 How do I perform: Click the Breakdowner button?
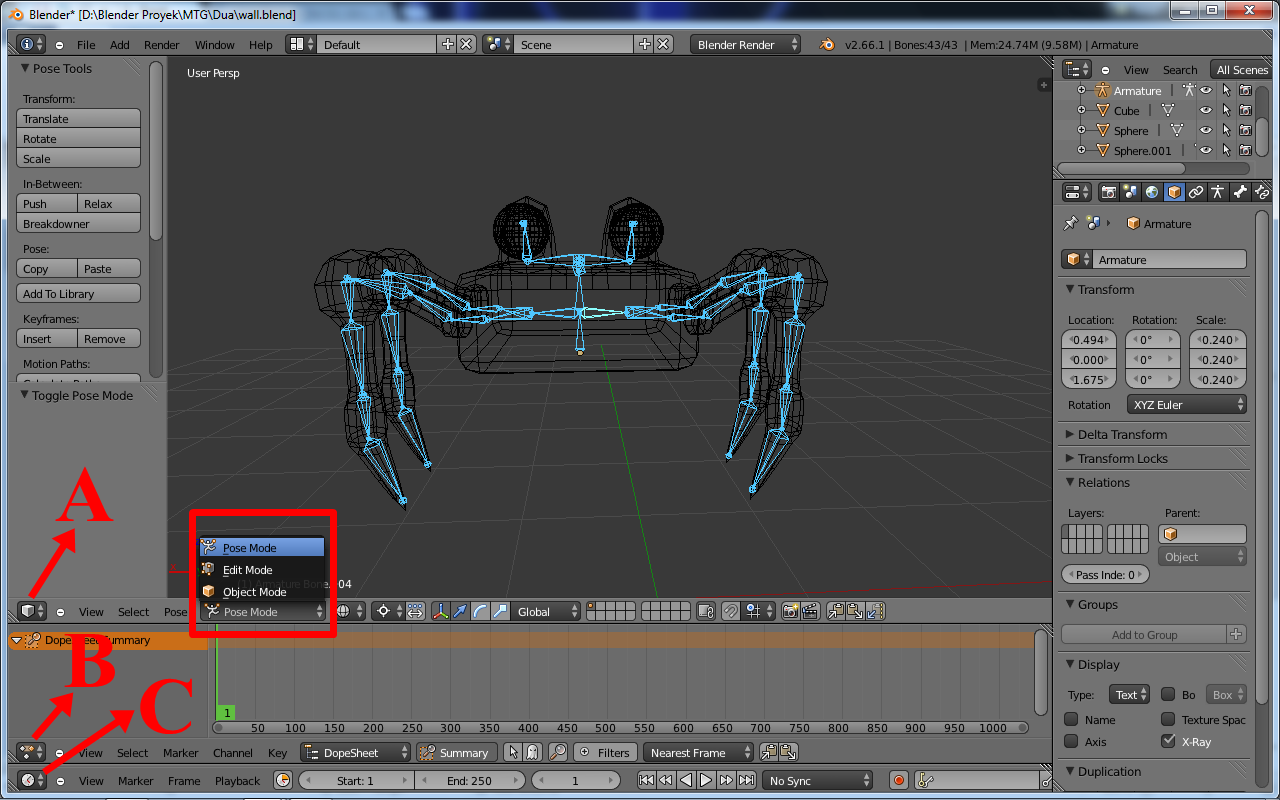tap(79, 223)
